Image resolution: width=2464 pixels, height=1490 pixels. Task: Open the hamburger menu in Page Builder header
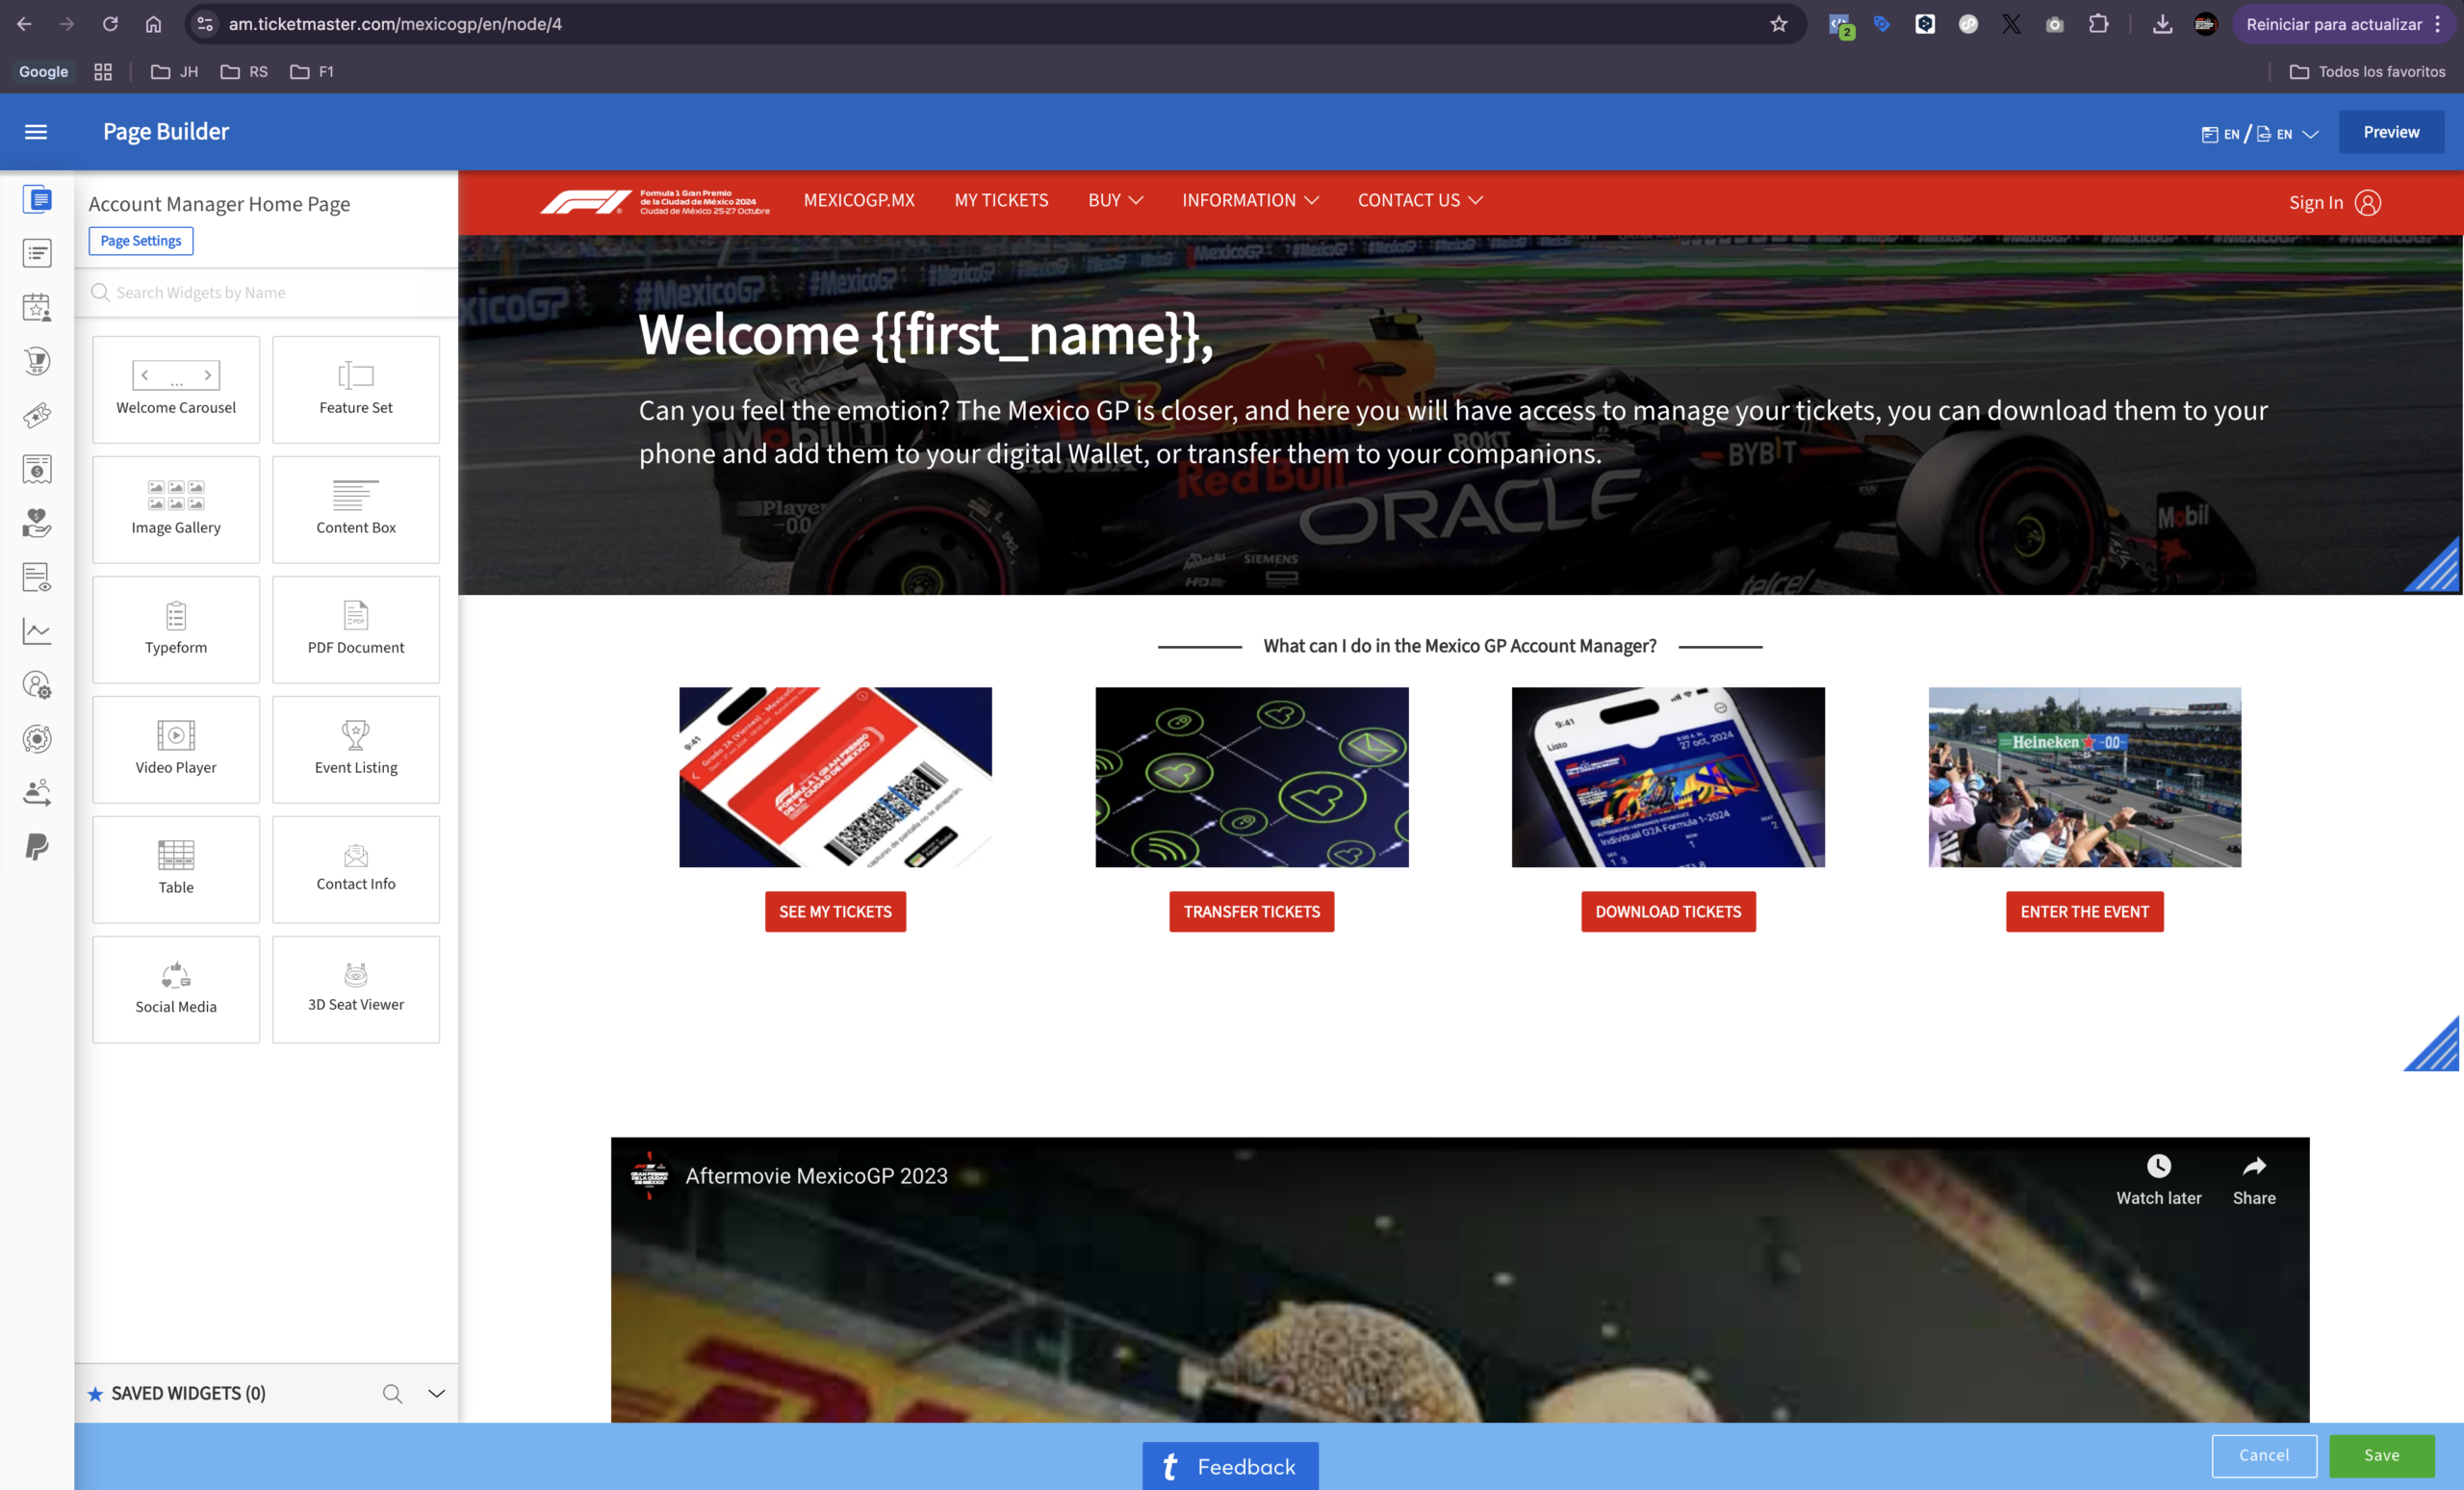click(36, 132)
